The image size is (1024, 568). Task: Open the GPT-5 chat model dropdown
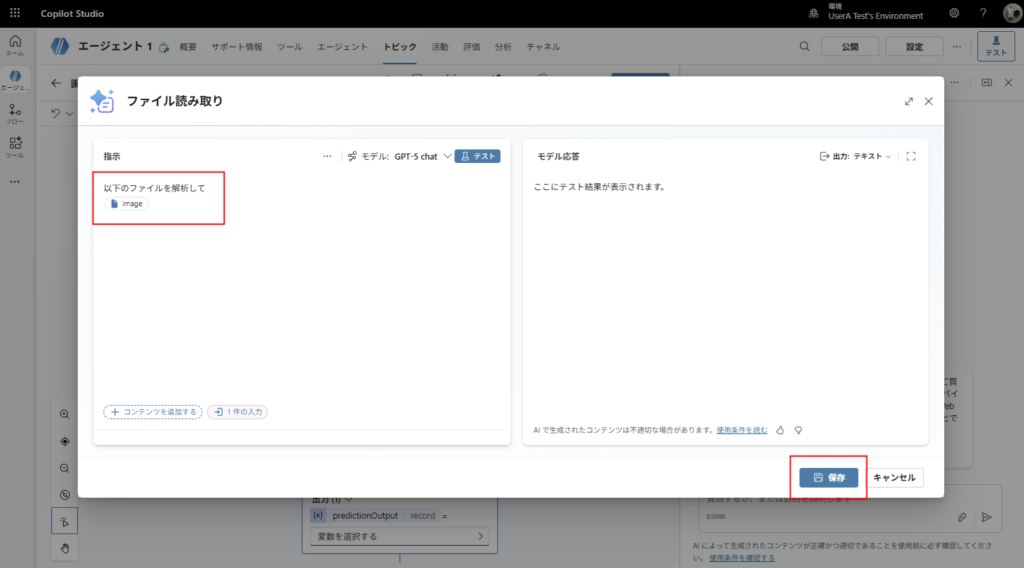tap(423, 156)
